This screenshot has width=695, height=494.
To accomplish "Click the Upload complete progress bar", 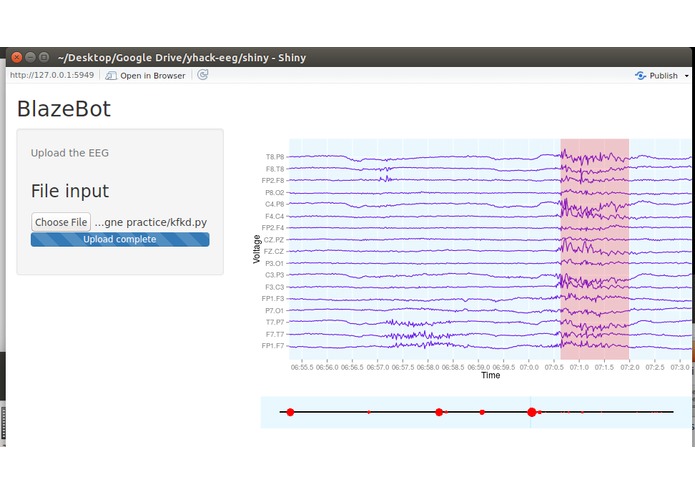I will [120, 239].
